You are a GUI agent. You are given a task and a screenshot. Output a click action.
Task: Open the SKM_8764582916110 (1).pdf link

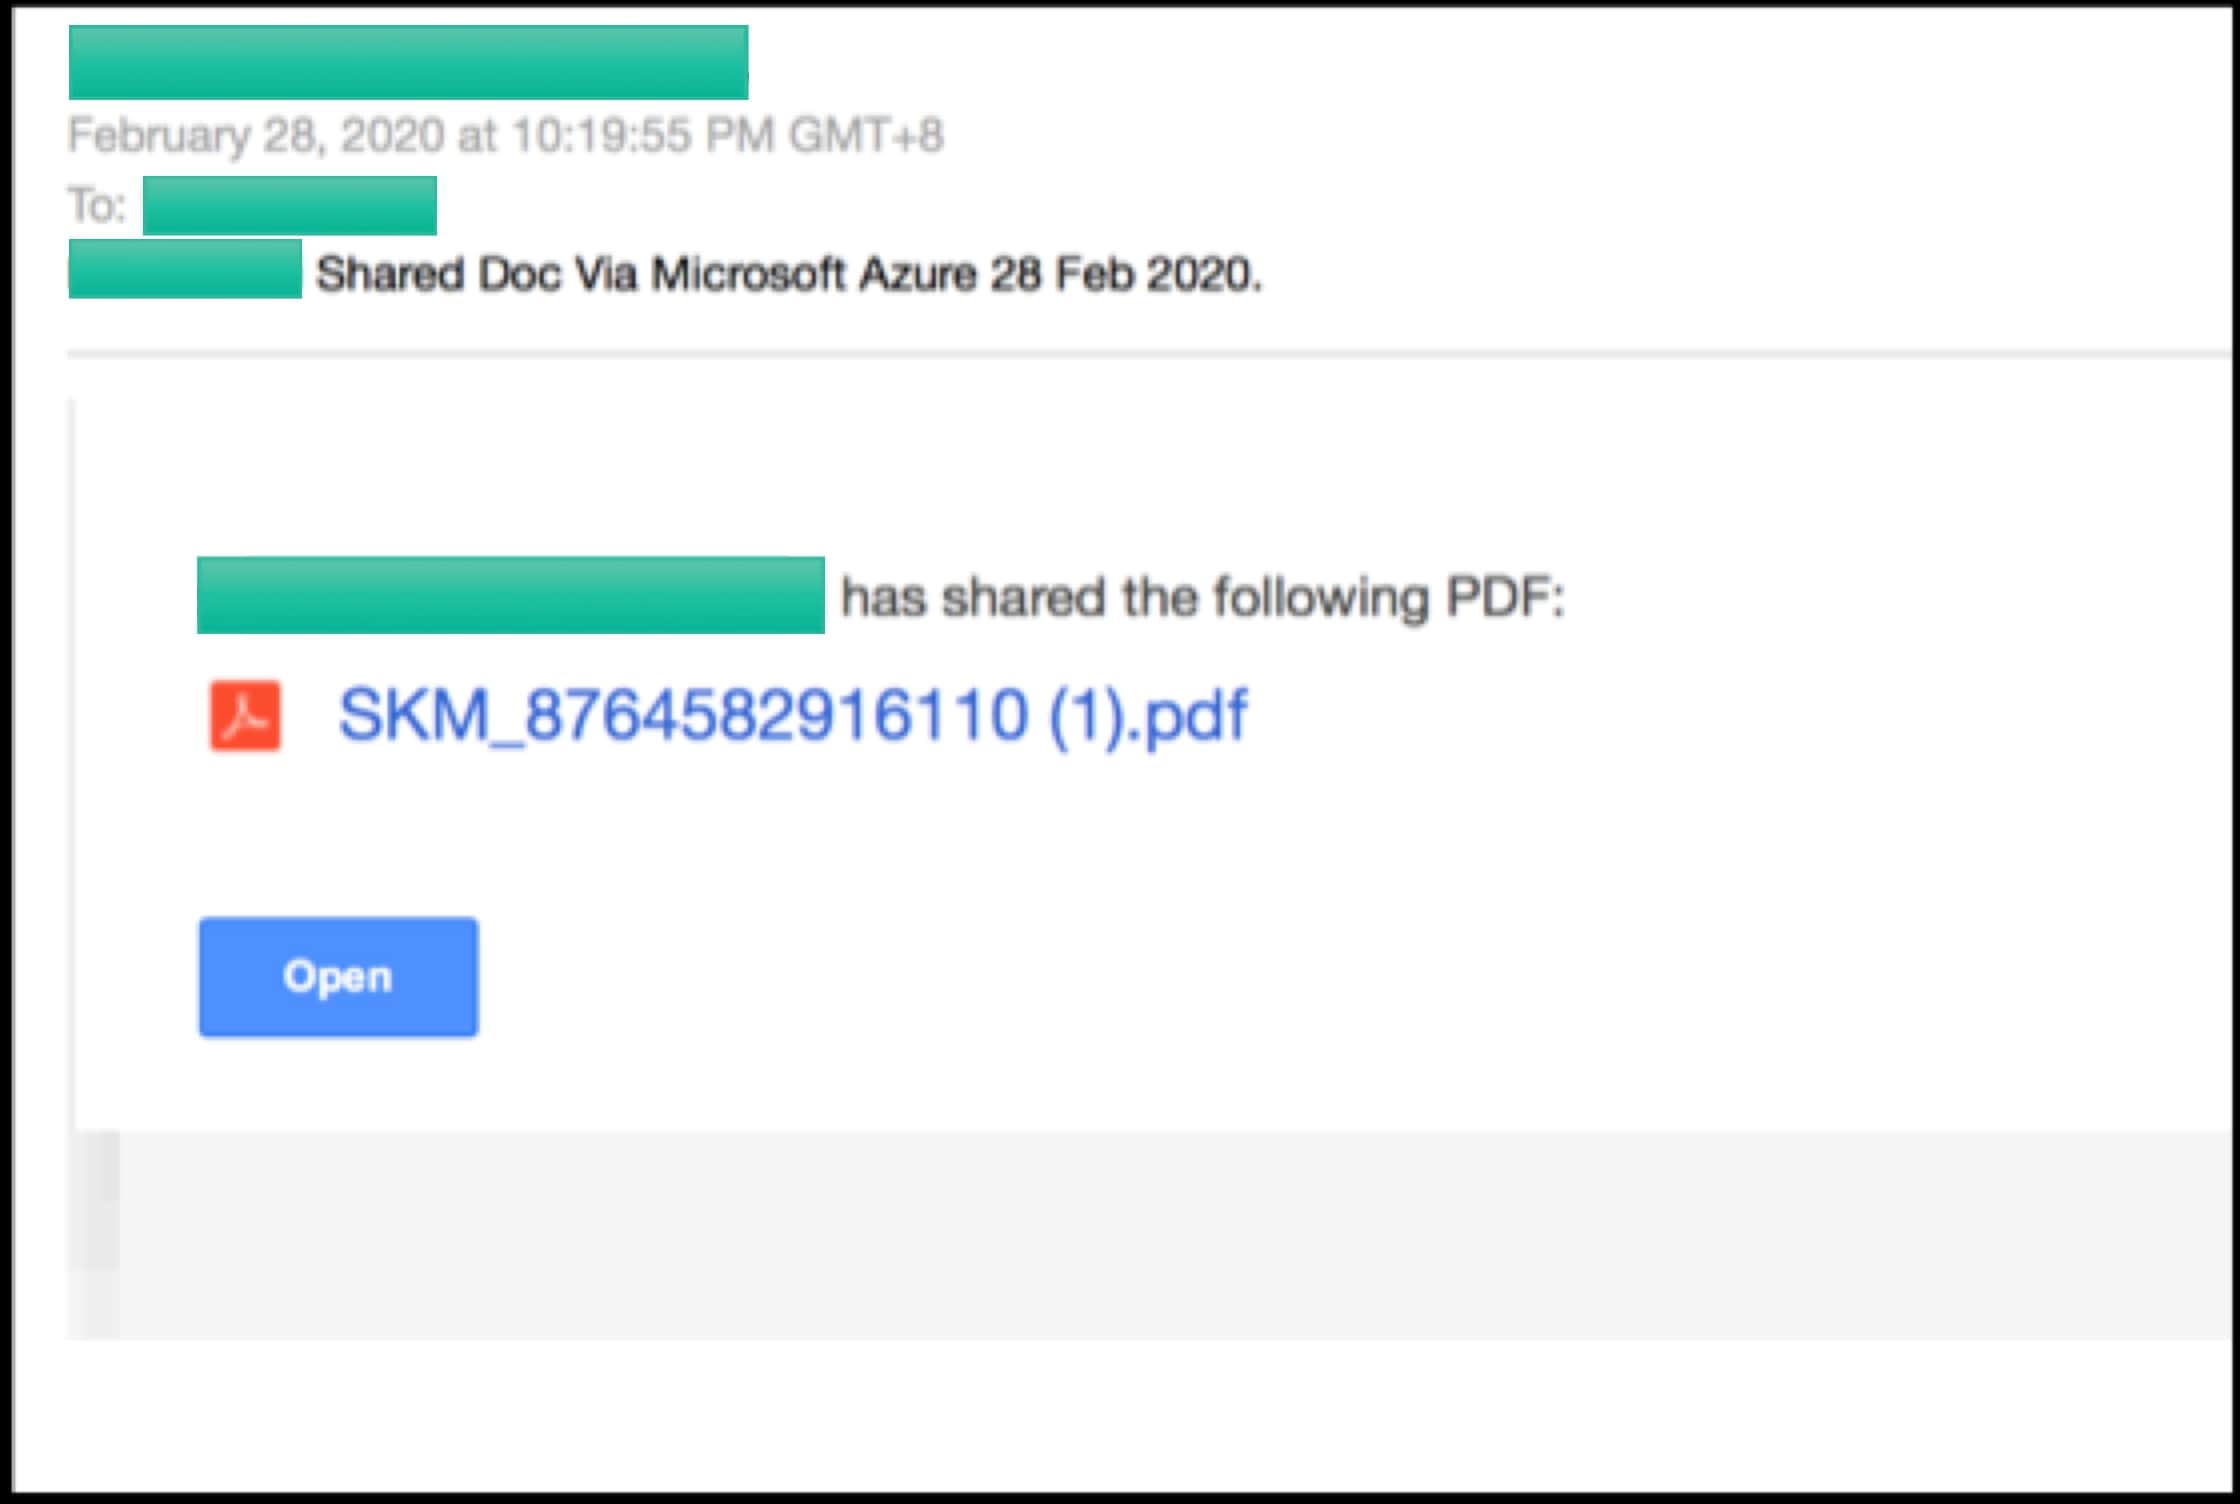coord(792,716)
